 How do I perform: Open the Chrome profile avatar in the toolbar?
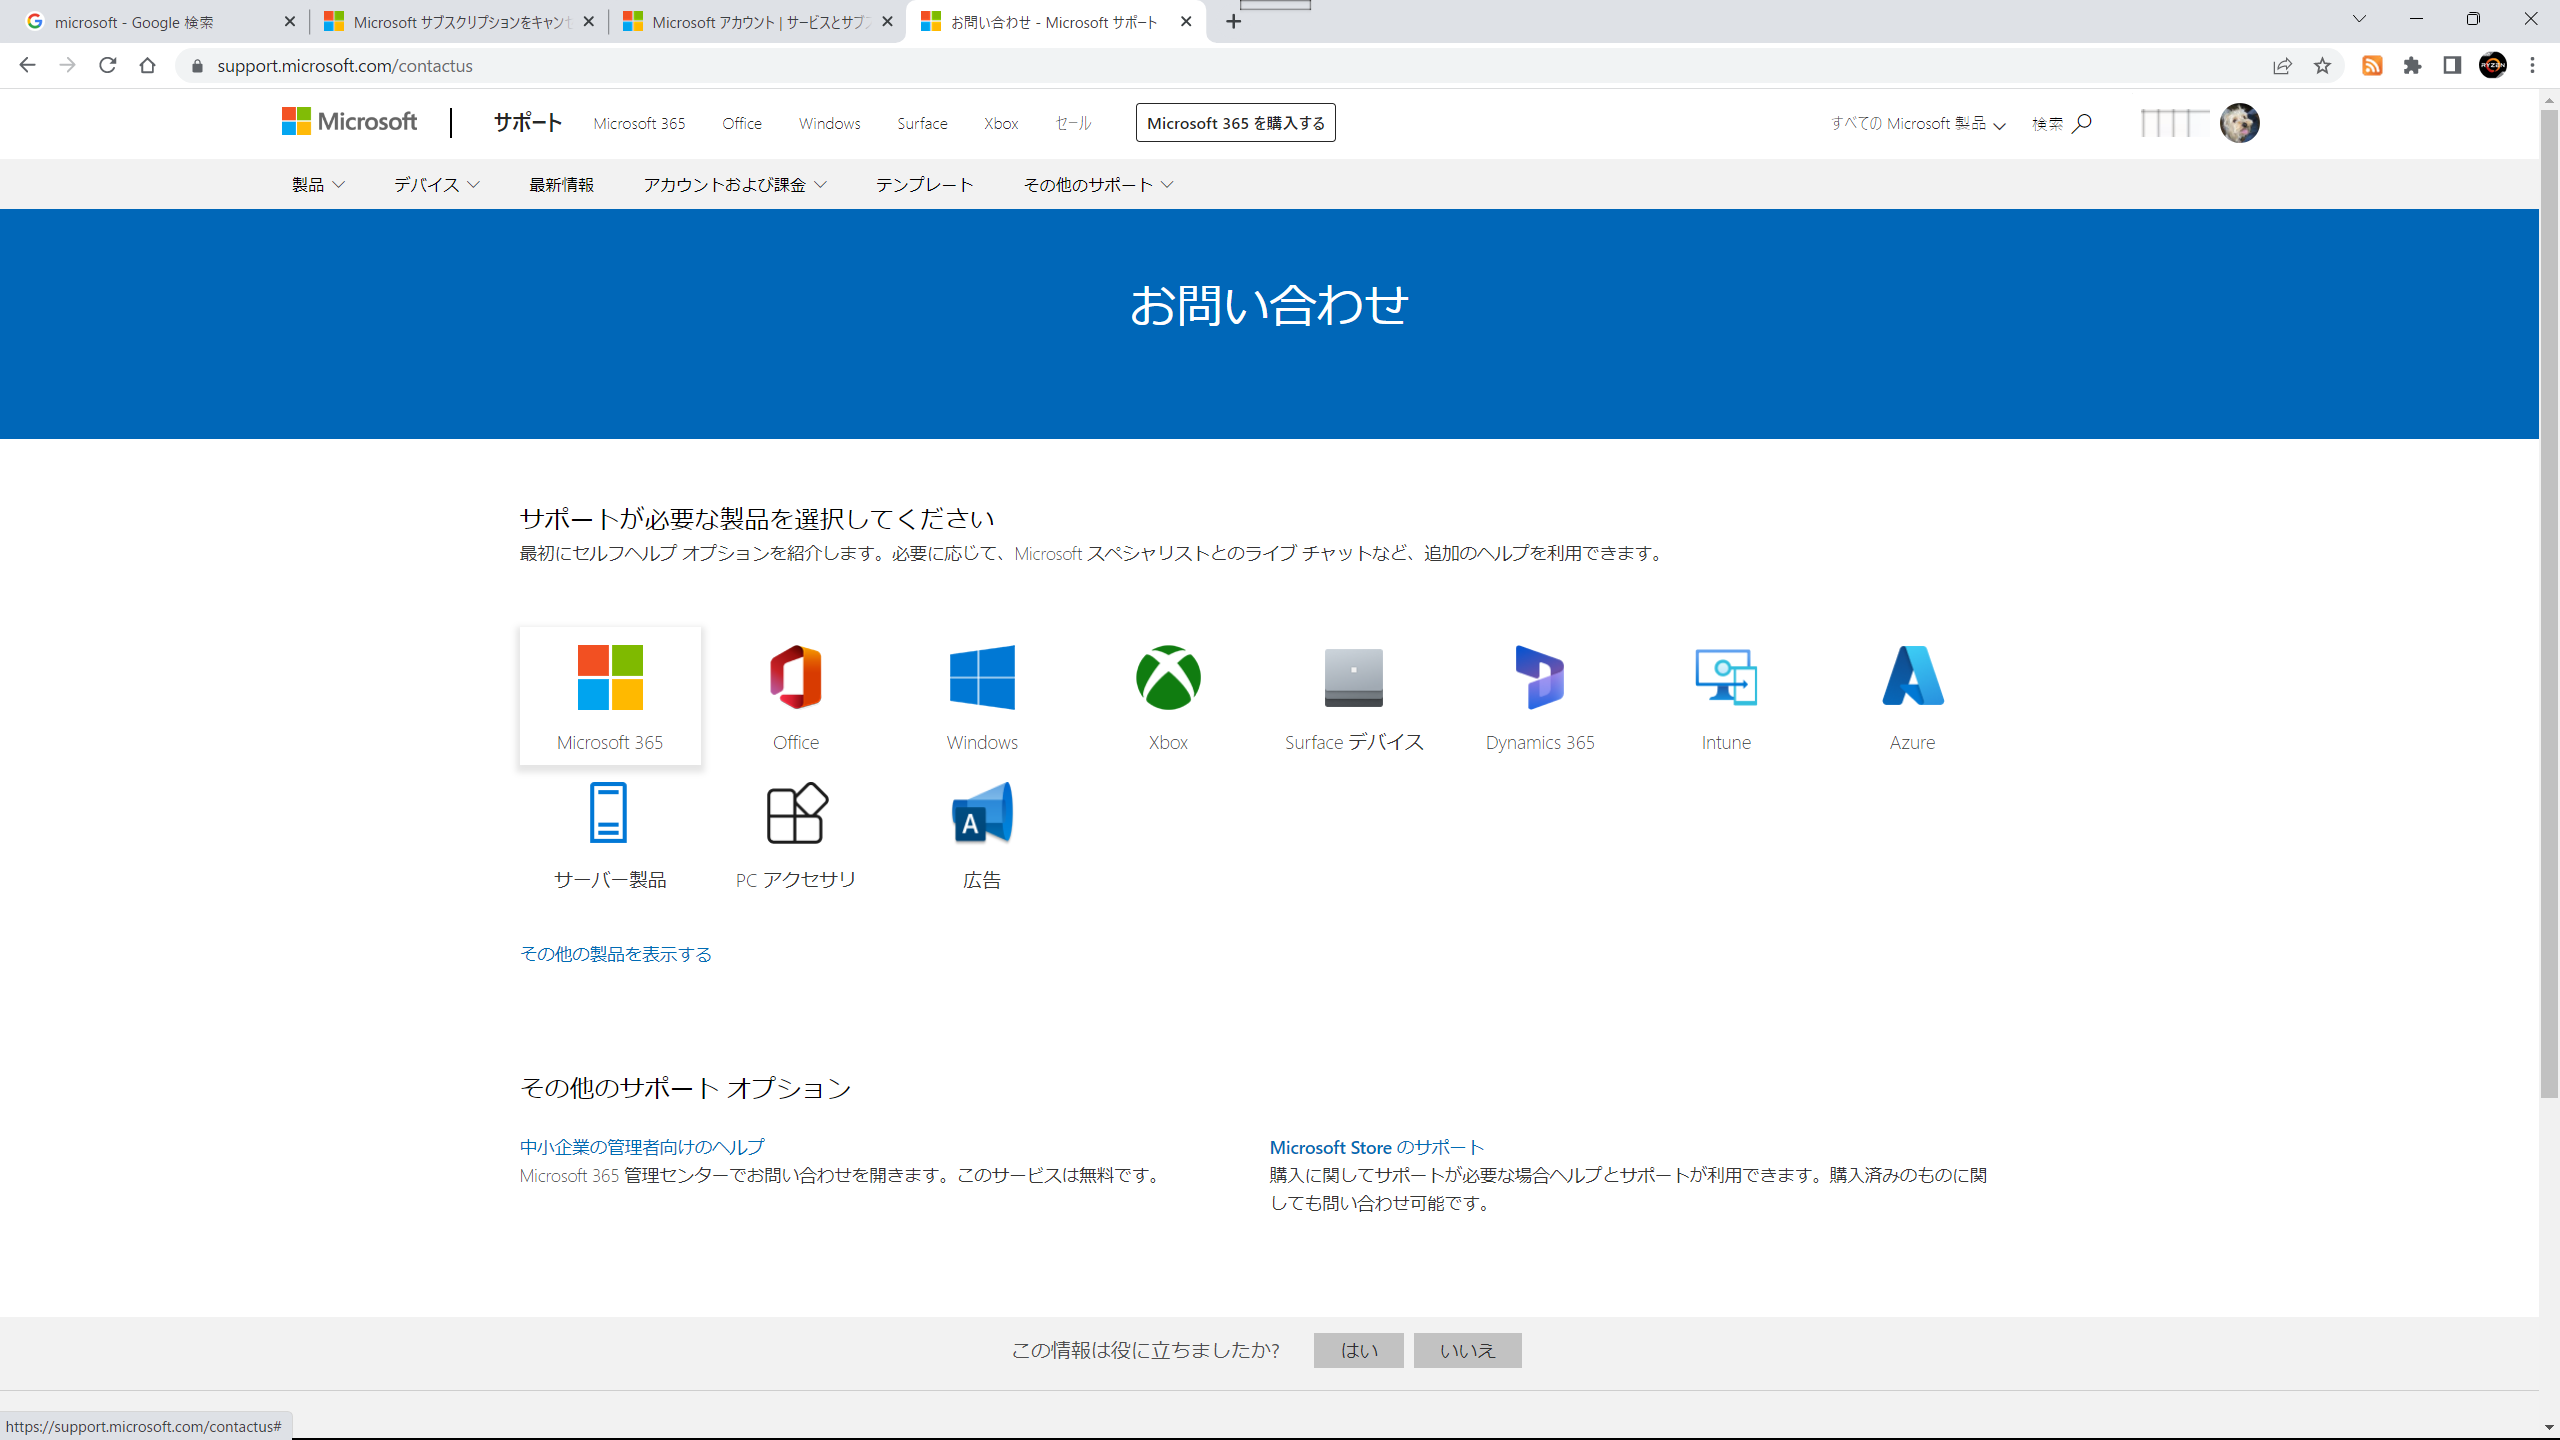[x=2492, y=65]
